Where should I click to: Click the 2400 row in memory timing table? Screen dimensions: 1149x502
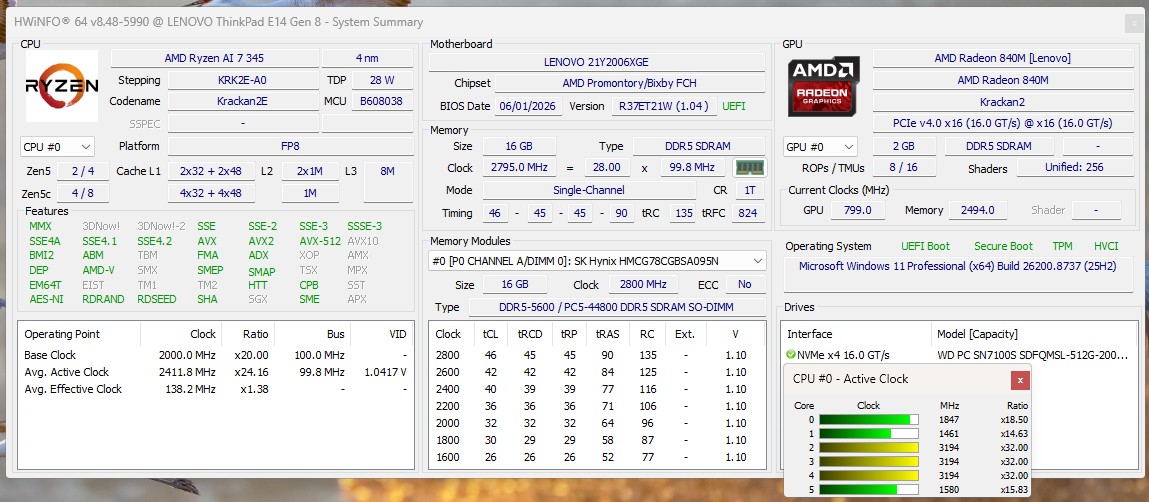point(597,389)
